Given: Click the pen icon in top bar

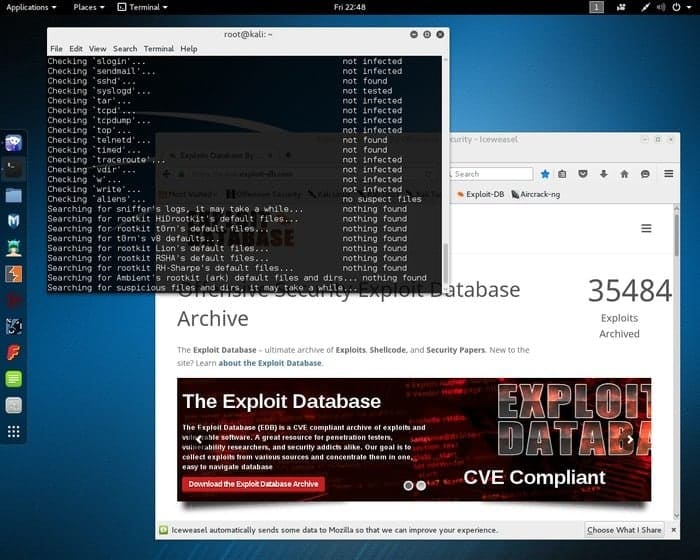Looking at the screenshot, I should (645, 7).
